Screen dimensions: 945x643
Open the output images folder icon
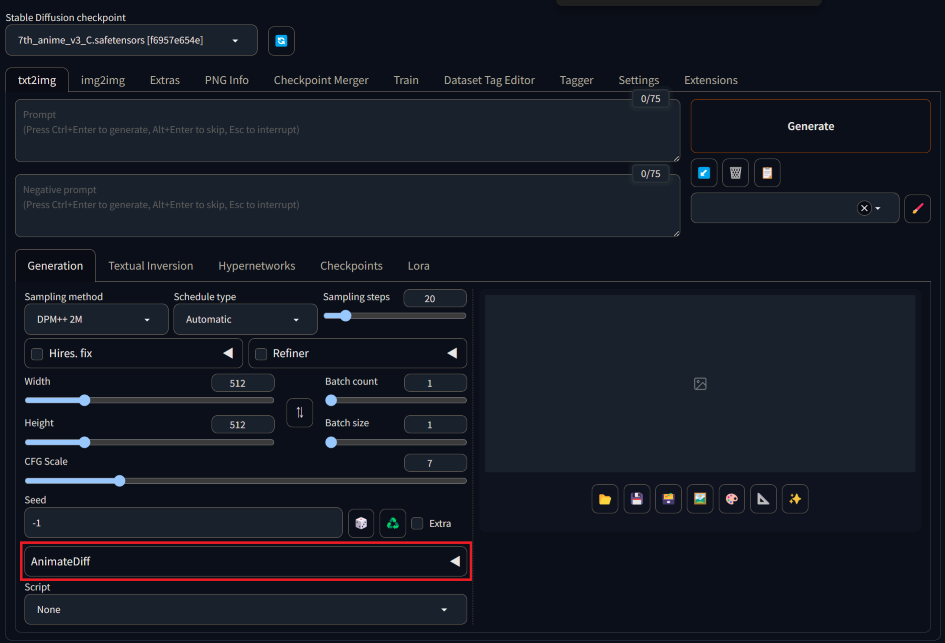pyautogui.click(x=604, y=499)
